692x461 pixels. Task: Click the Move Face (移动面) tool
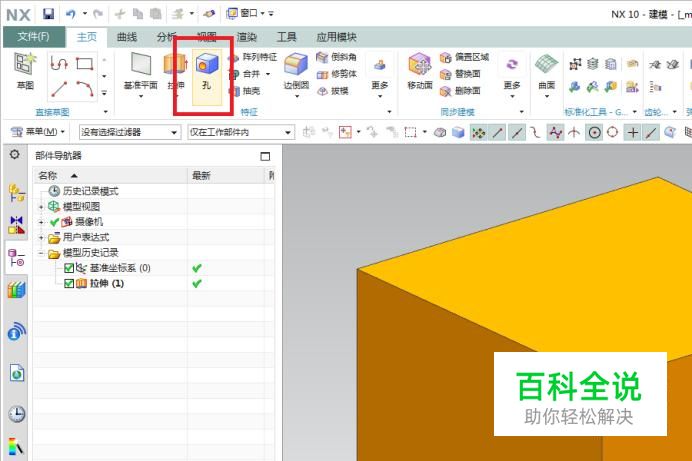[x=419, y=71]
